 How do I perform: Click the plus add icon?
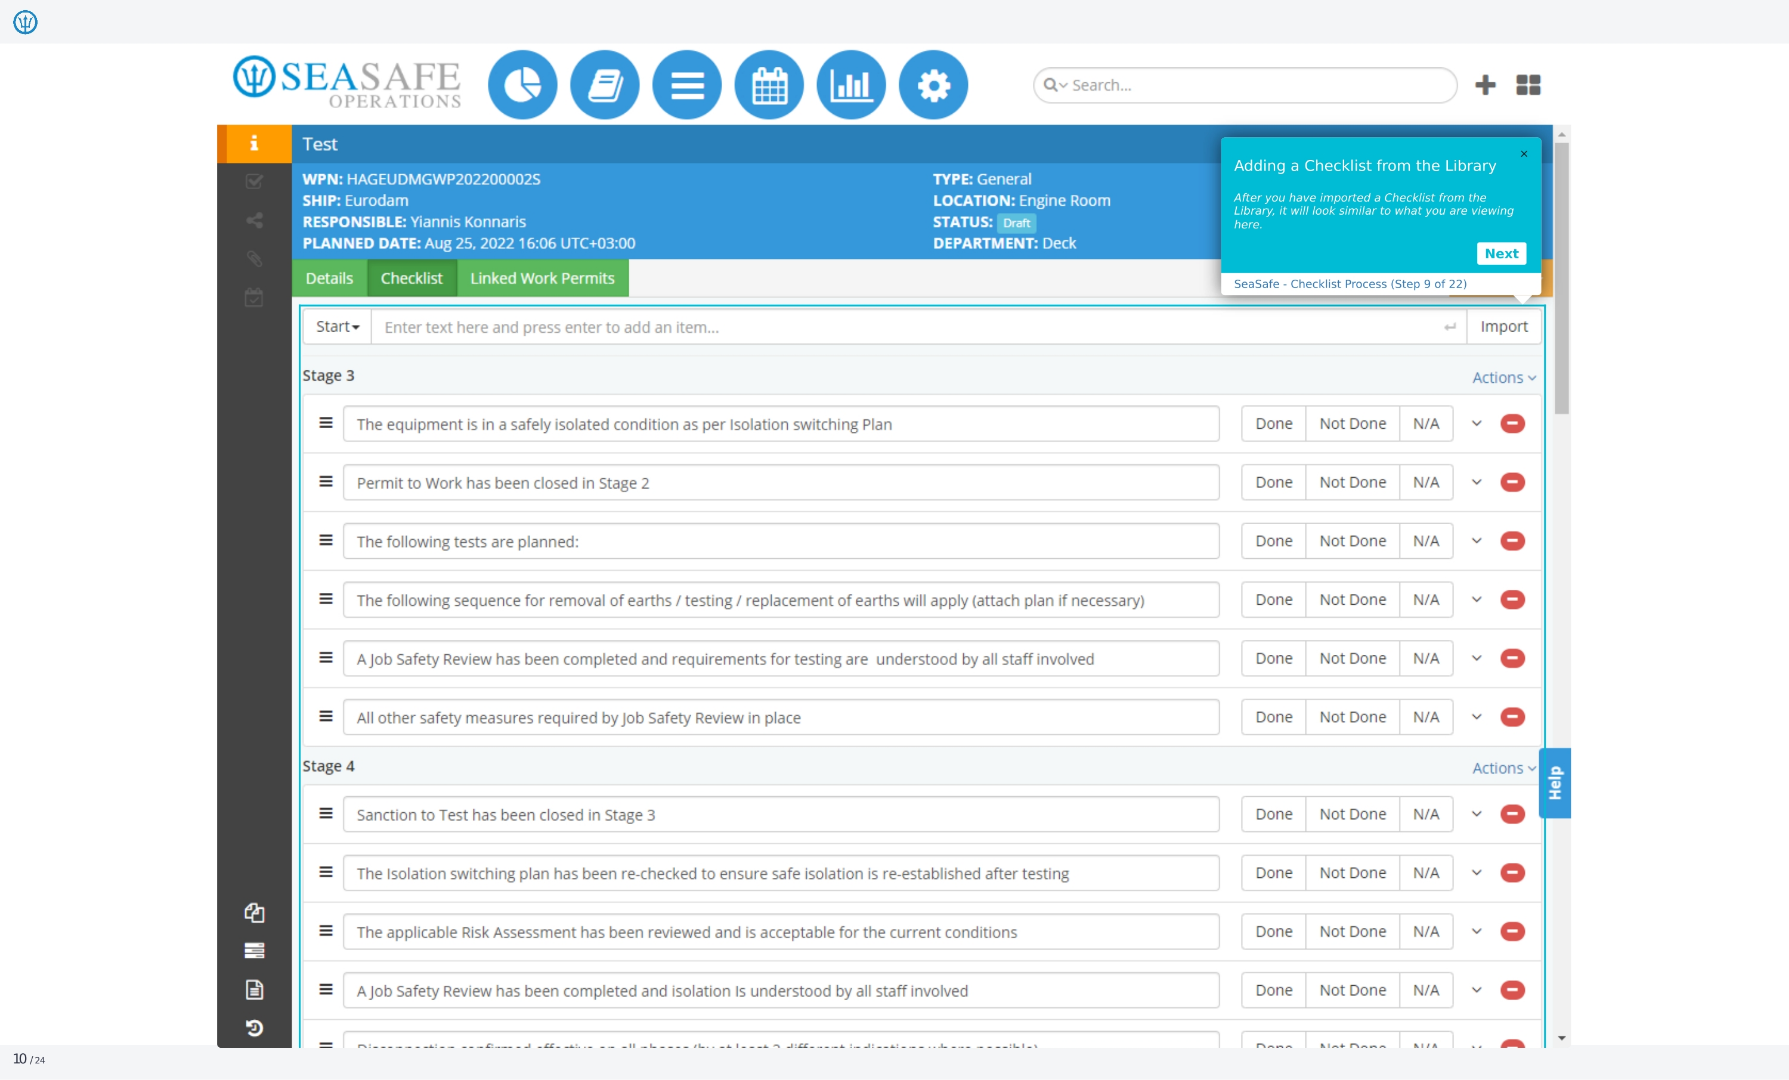[x=1485, y=85]
